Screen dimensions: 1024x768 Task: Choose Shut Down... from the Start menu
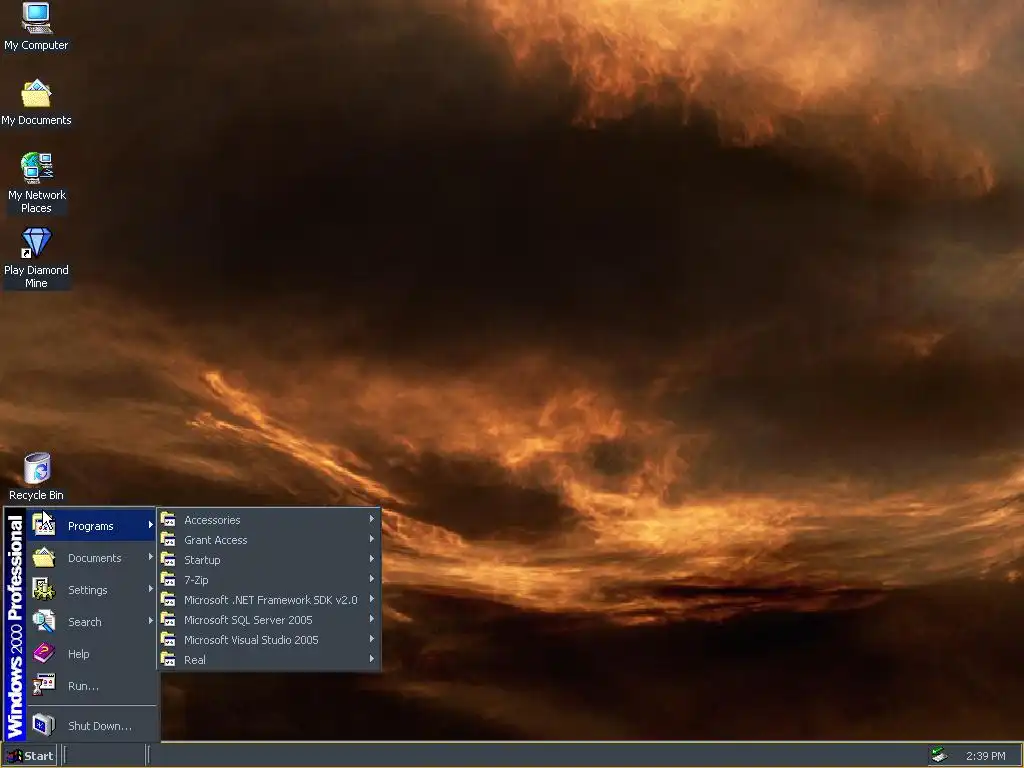click(x=91, y=726)
